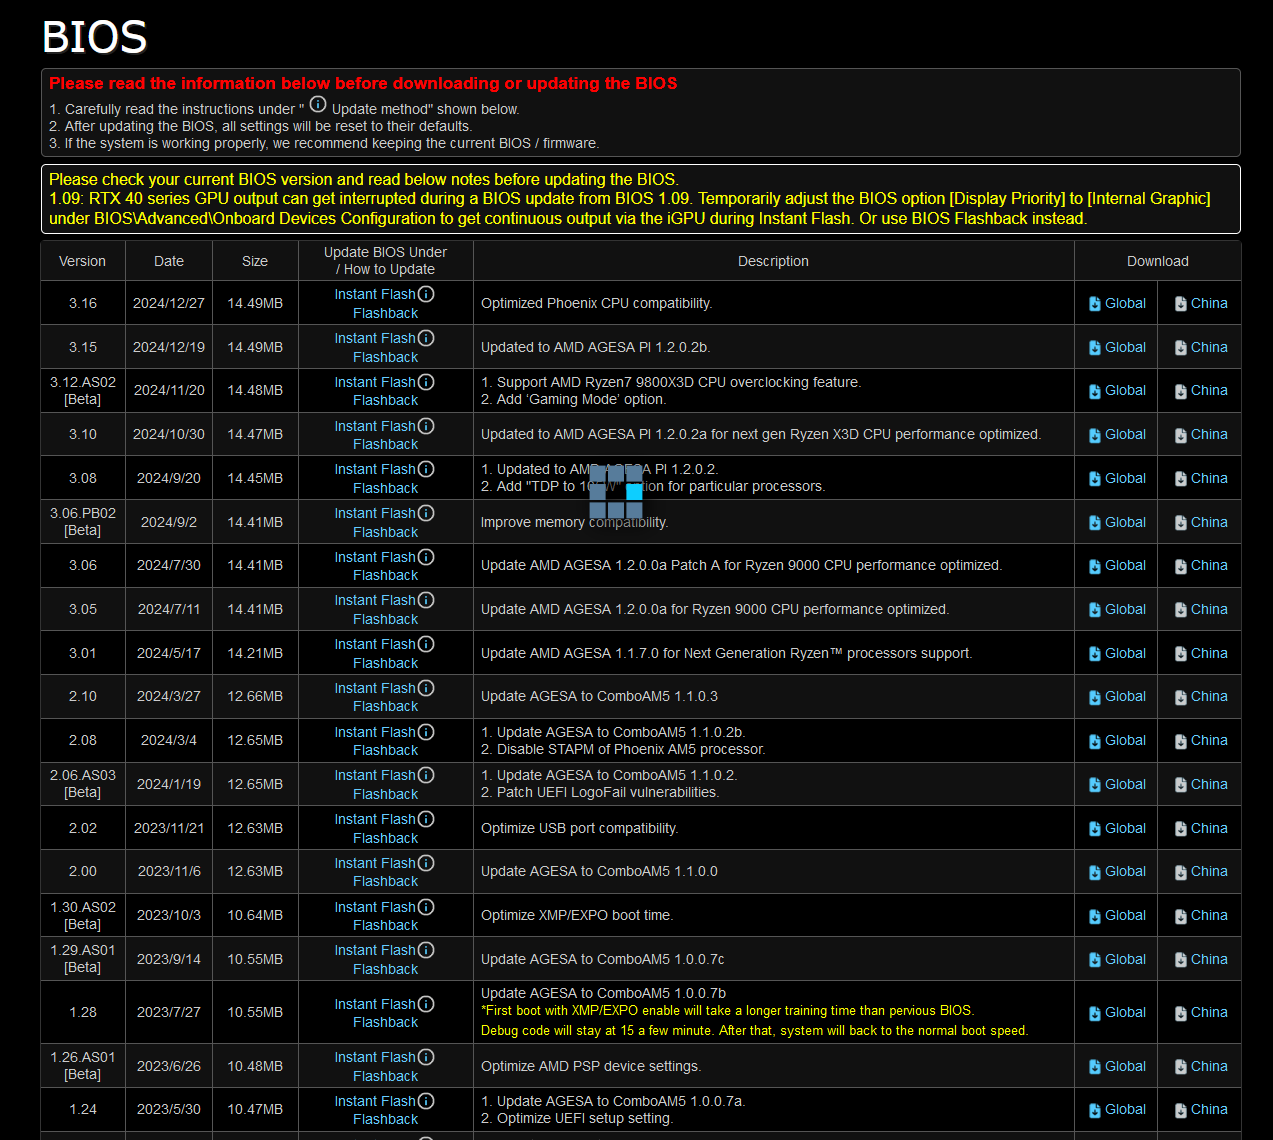This screenshot has height=1140, width=1273.
Task: Open Flashback link for version 2.06.AS03
Action: [x=385, y=794]
